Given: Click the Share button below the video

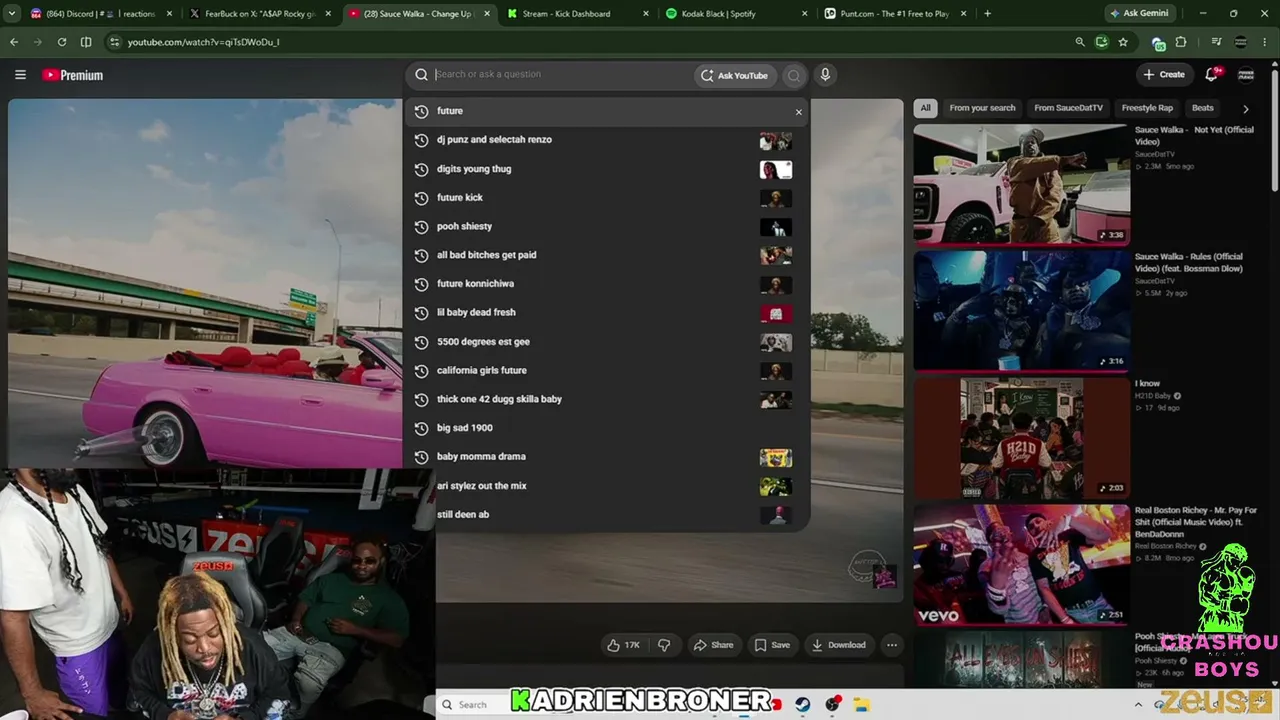Looking at the screenshot, I should tap(714, 645).
